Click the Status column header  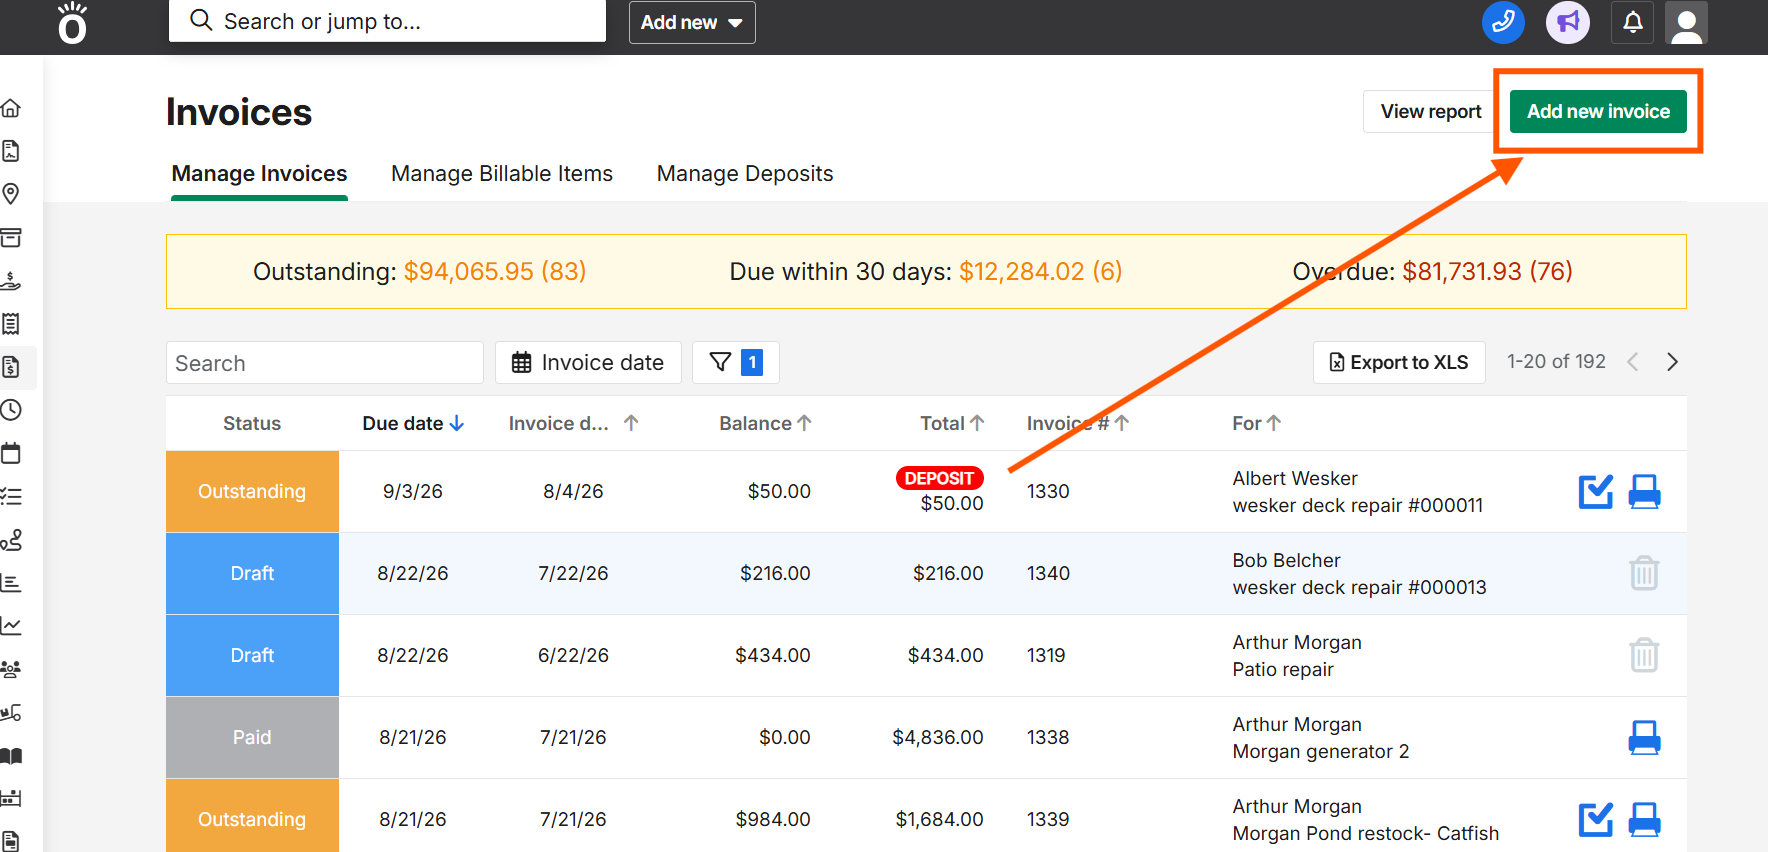[252, 423]
